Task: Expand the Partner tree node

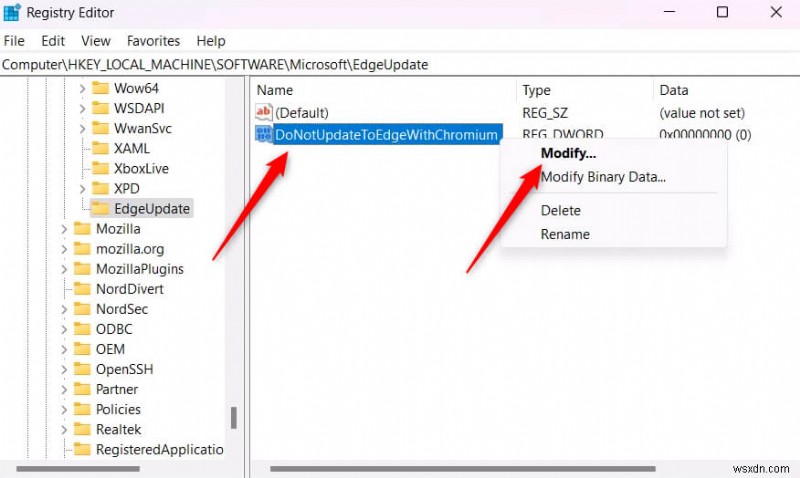Action: point(64,390)
